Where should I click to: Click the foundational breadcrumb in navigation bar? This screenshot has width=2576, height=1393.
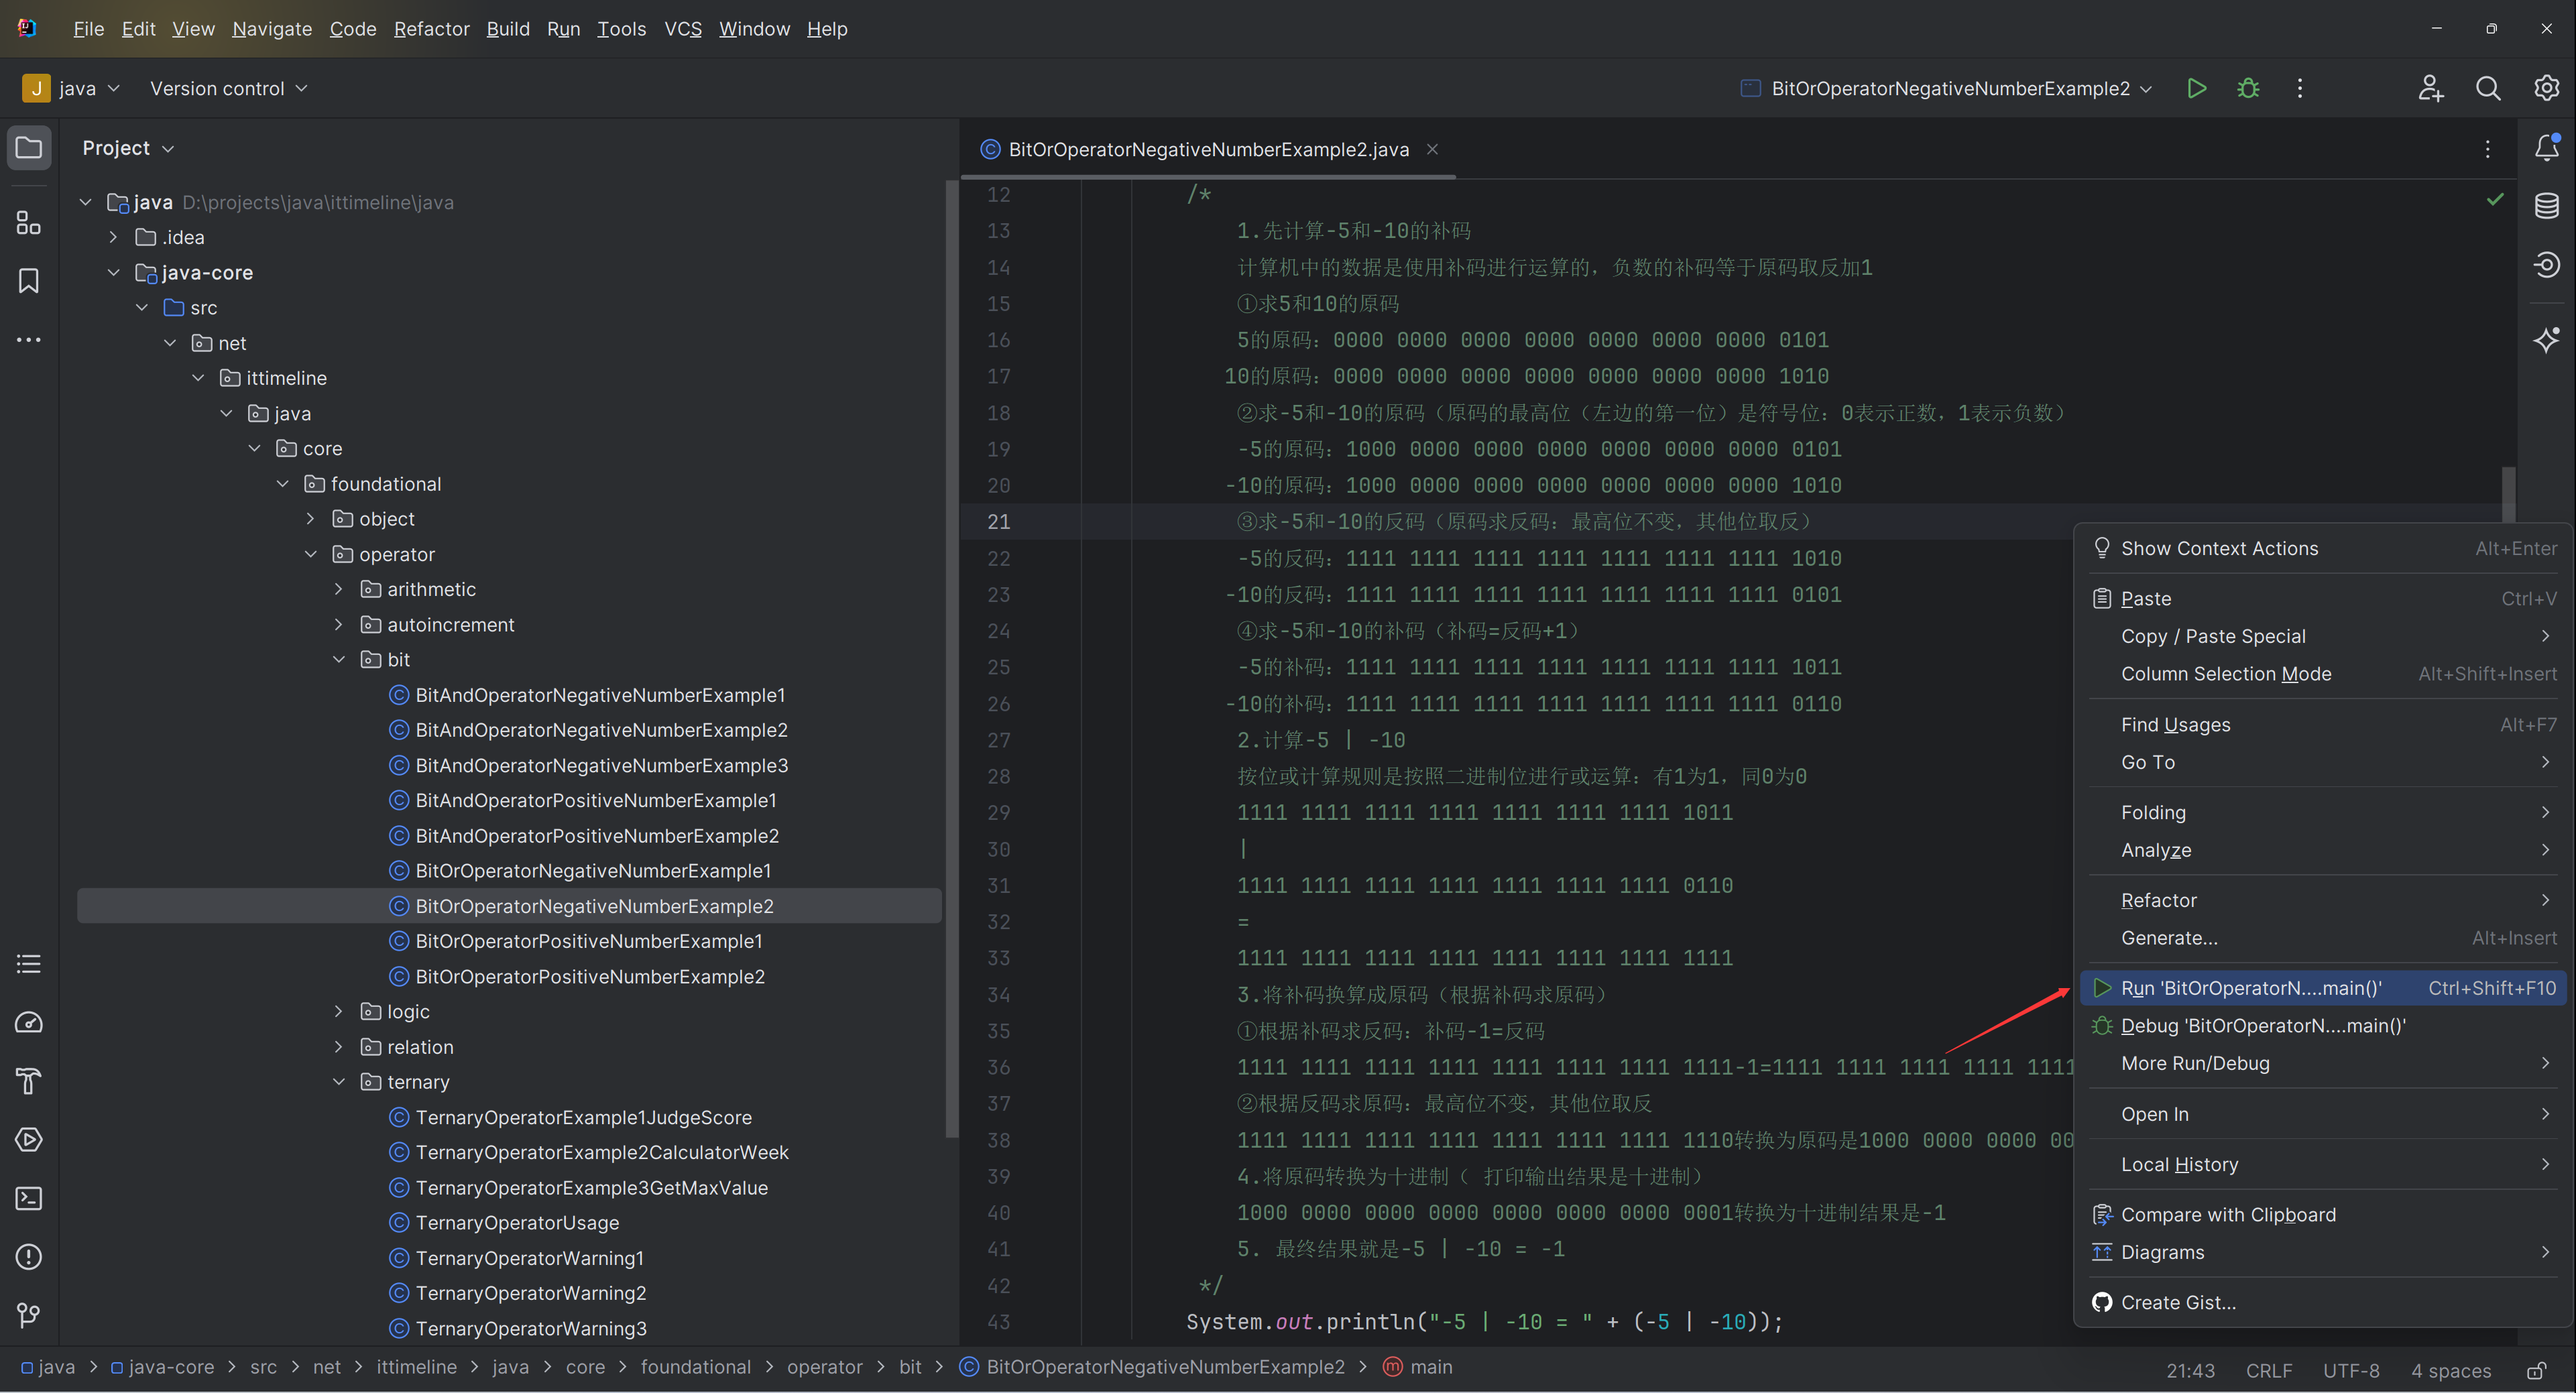tap(695, 1367)
